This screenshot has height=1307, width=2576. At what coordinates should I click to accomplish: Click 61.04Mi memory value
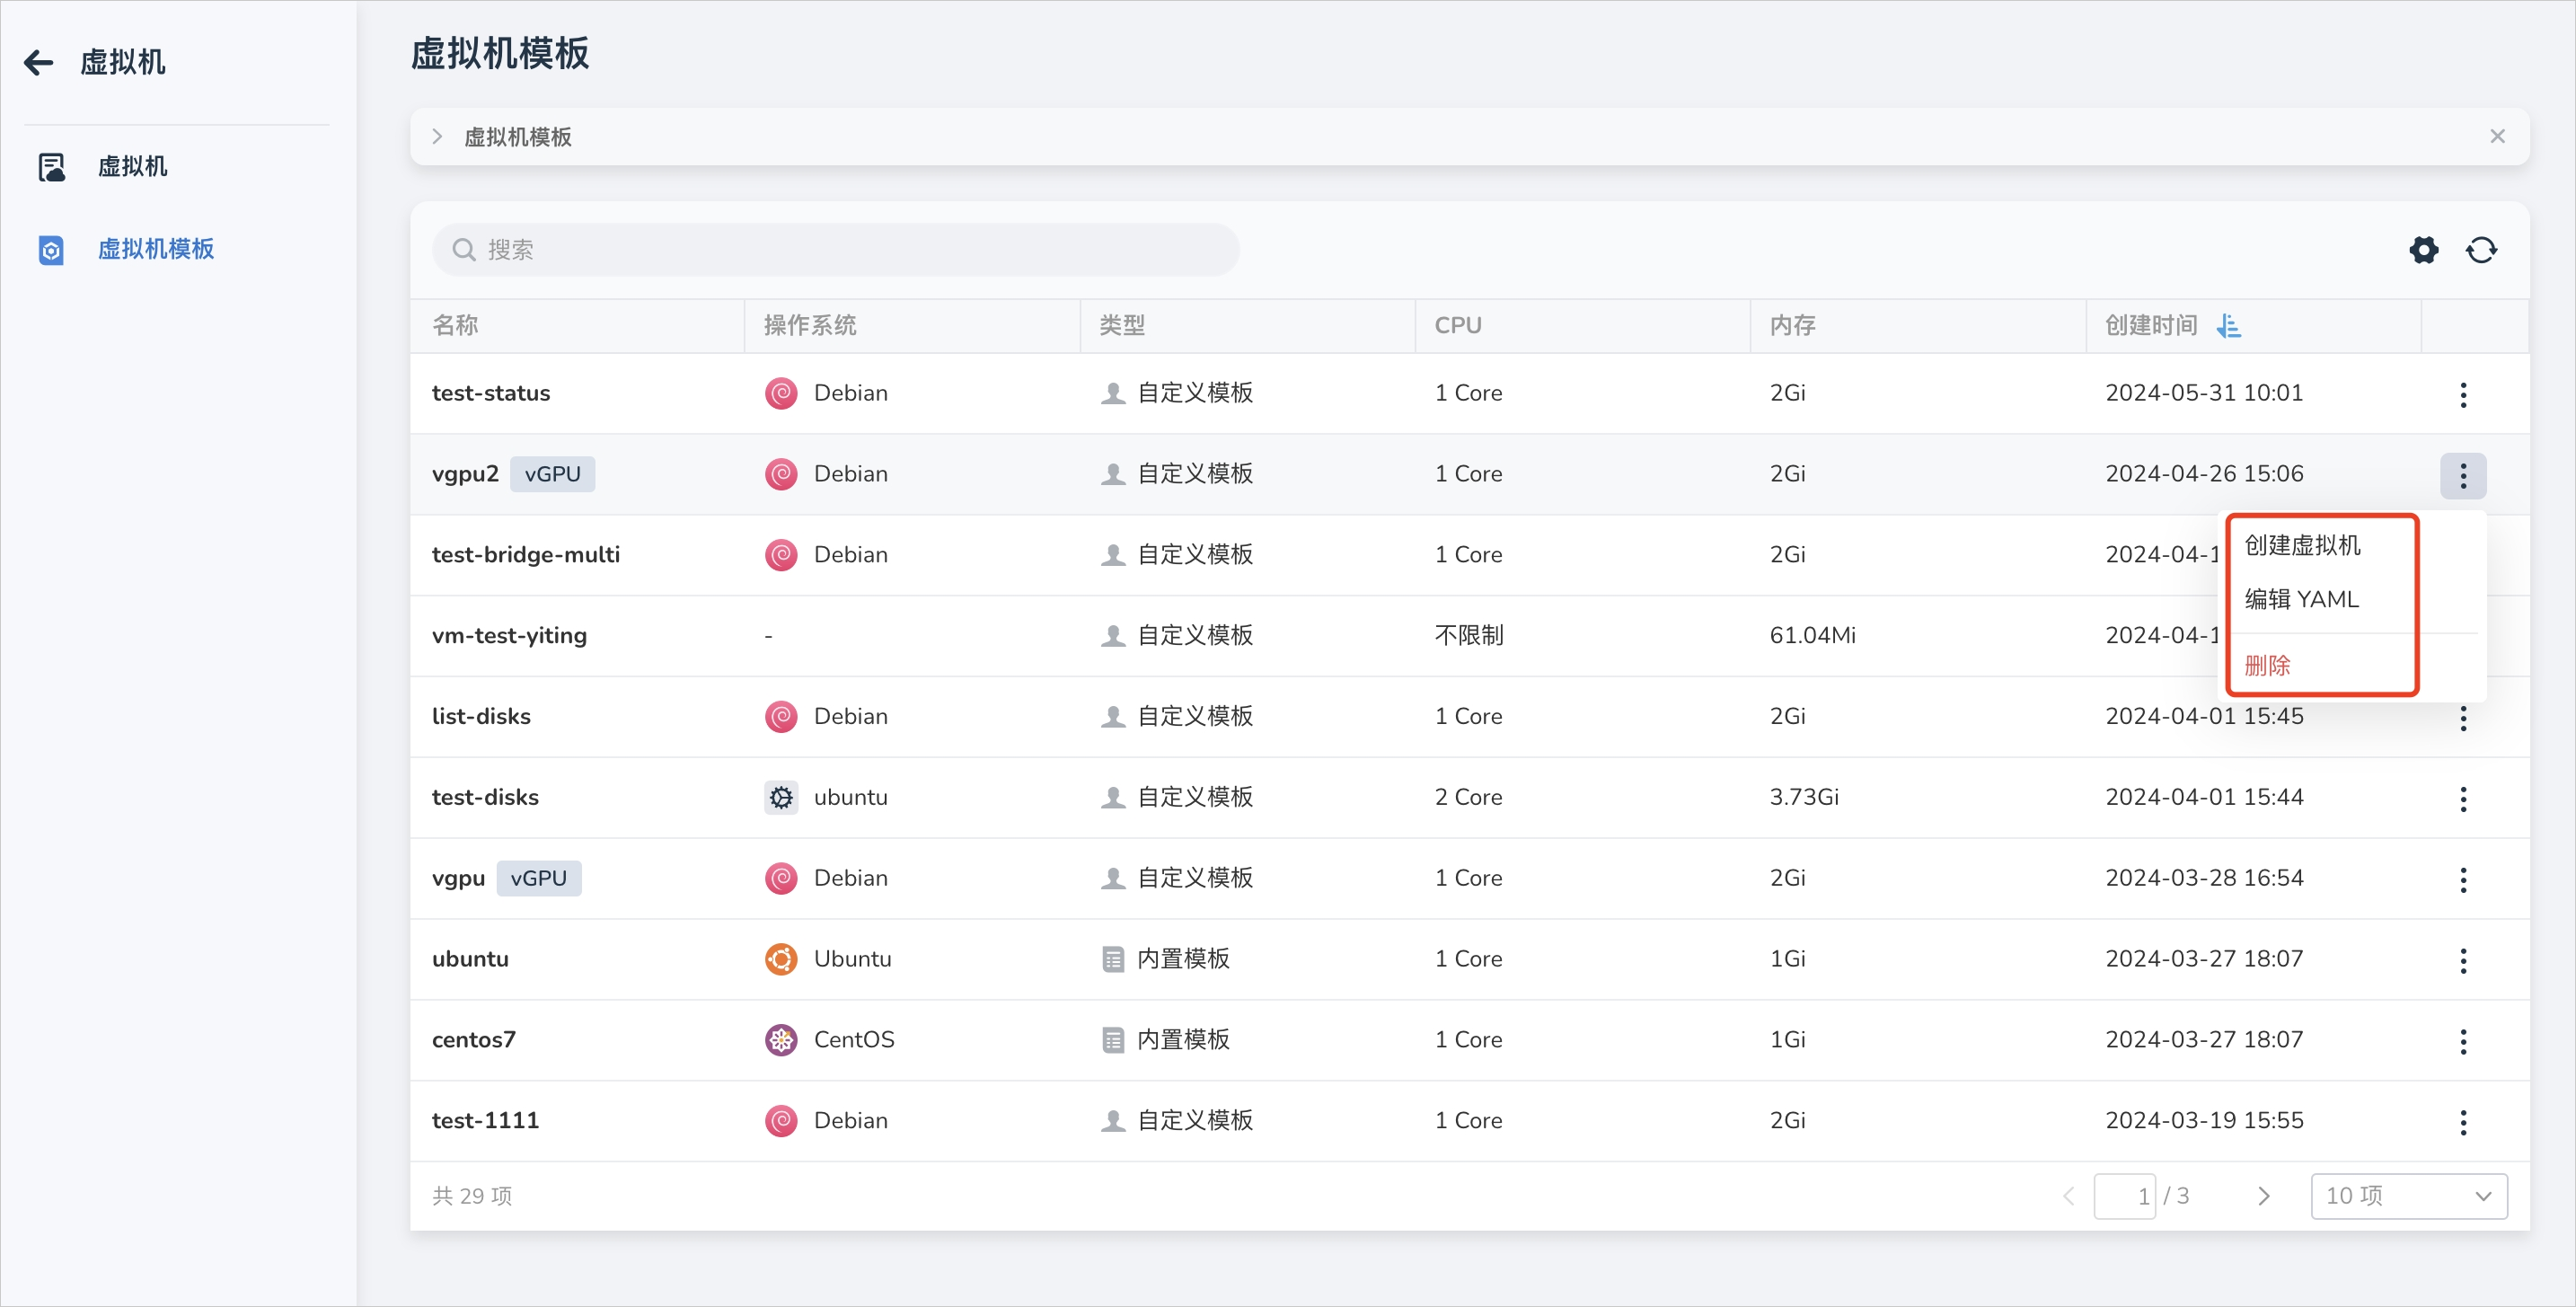(1812, 635)
